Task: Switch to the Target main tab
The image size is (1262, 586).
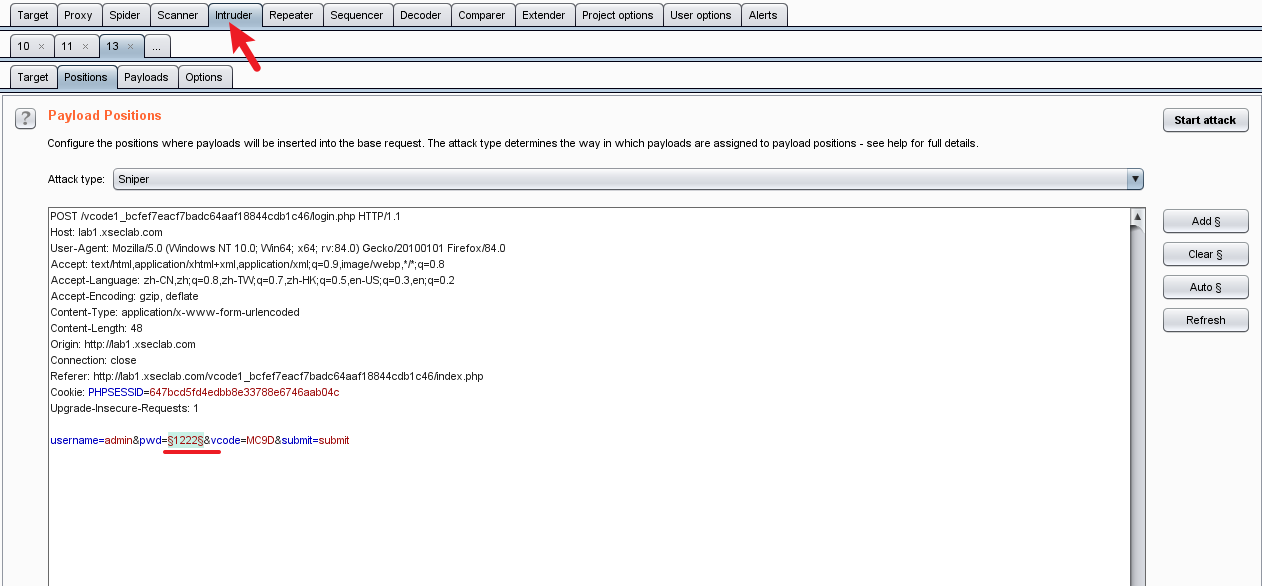Action: coord(33,15)
